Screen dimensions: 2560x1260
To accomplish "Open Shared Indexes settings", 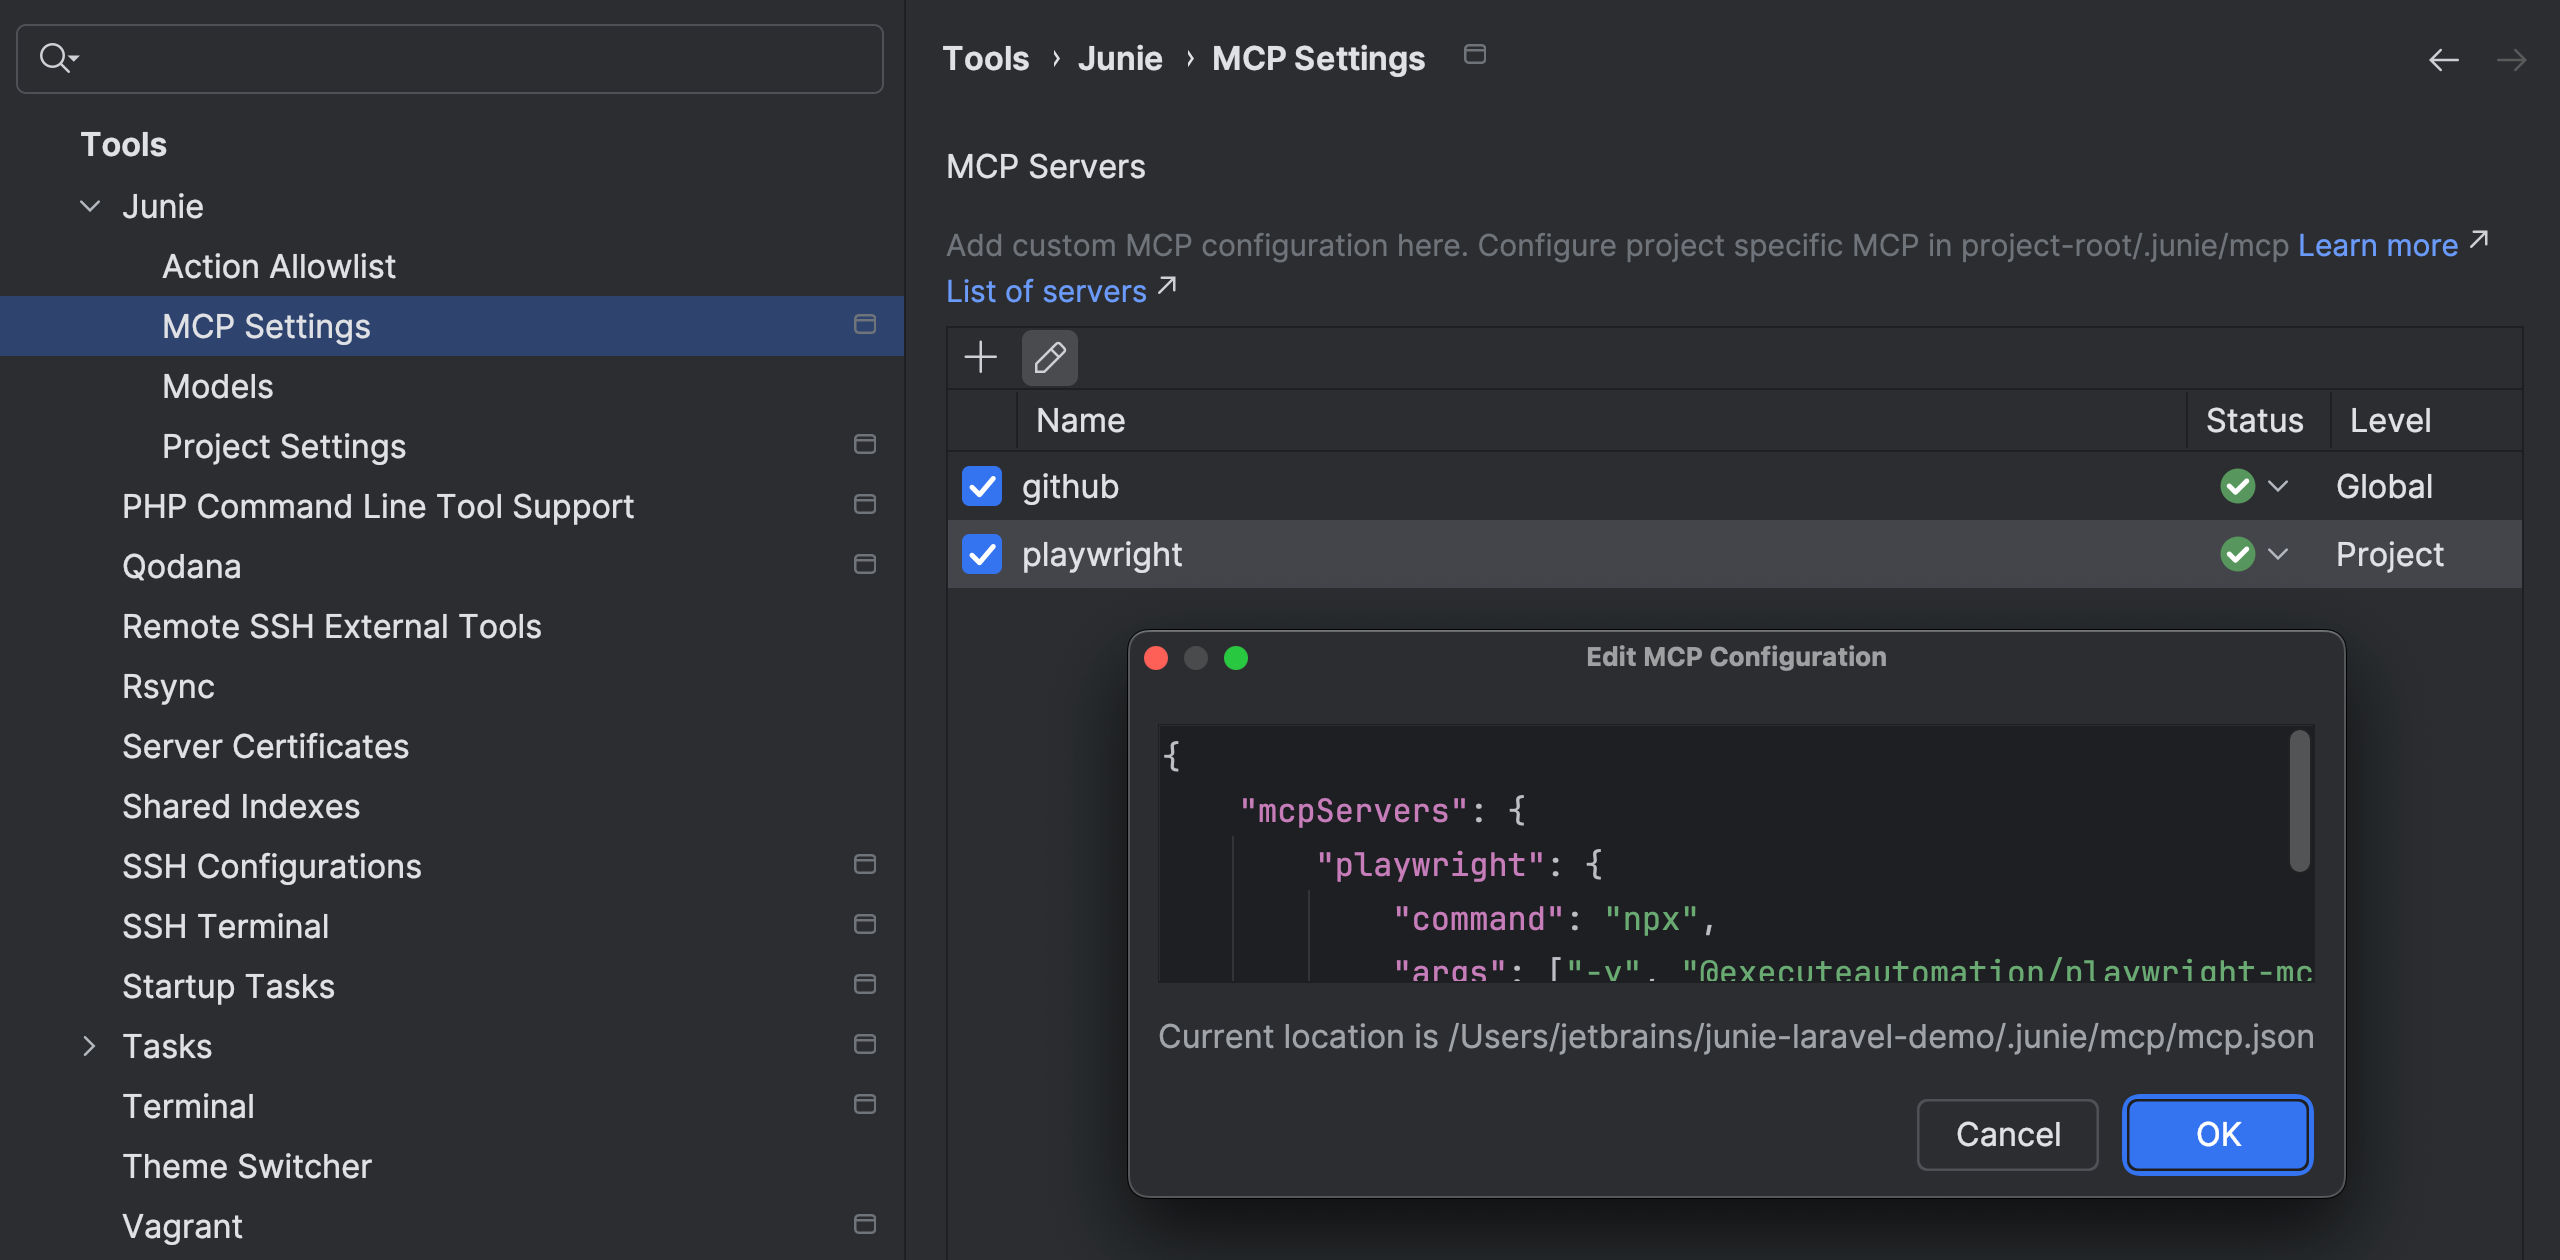I will 241,806.
